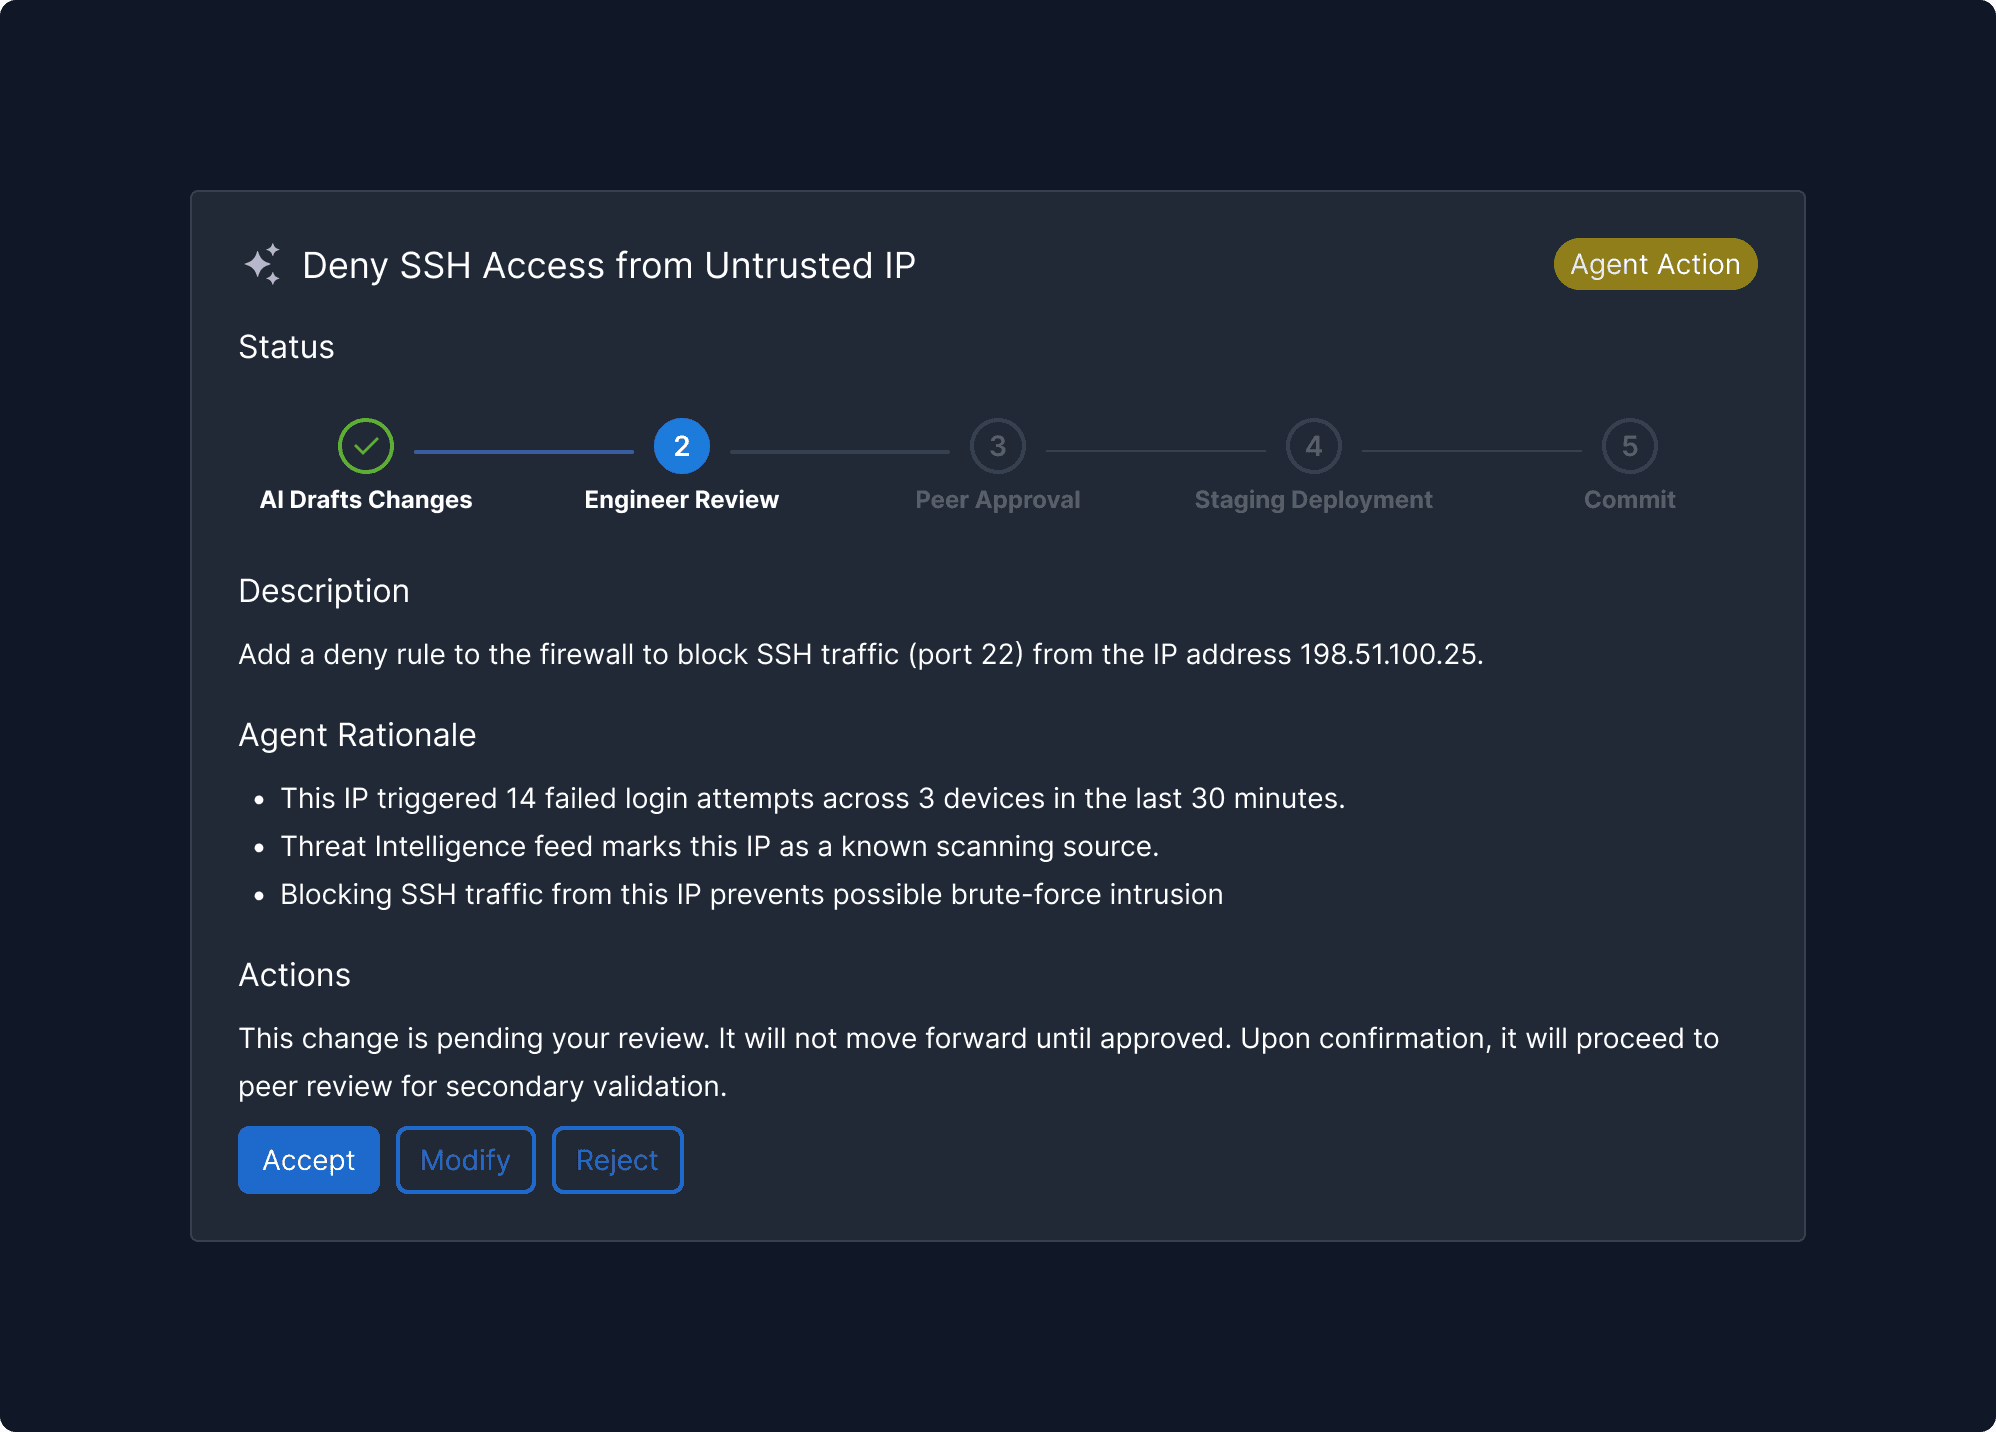Click step 5 circle icon
The image size is (1996, 1432).
(x=1630, y=446)
